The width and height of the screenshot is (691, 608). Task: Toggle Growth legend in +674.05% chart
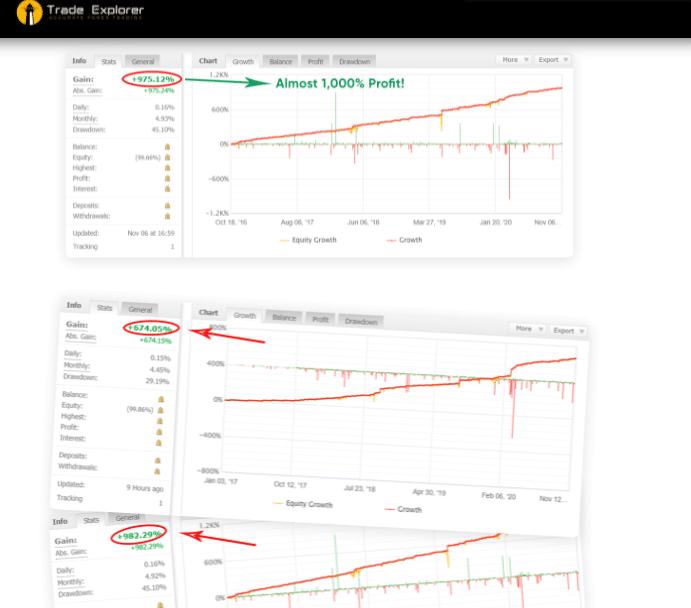tap(403, 509)
